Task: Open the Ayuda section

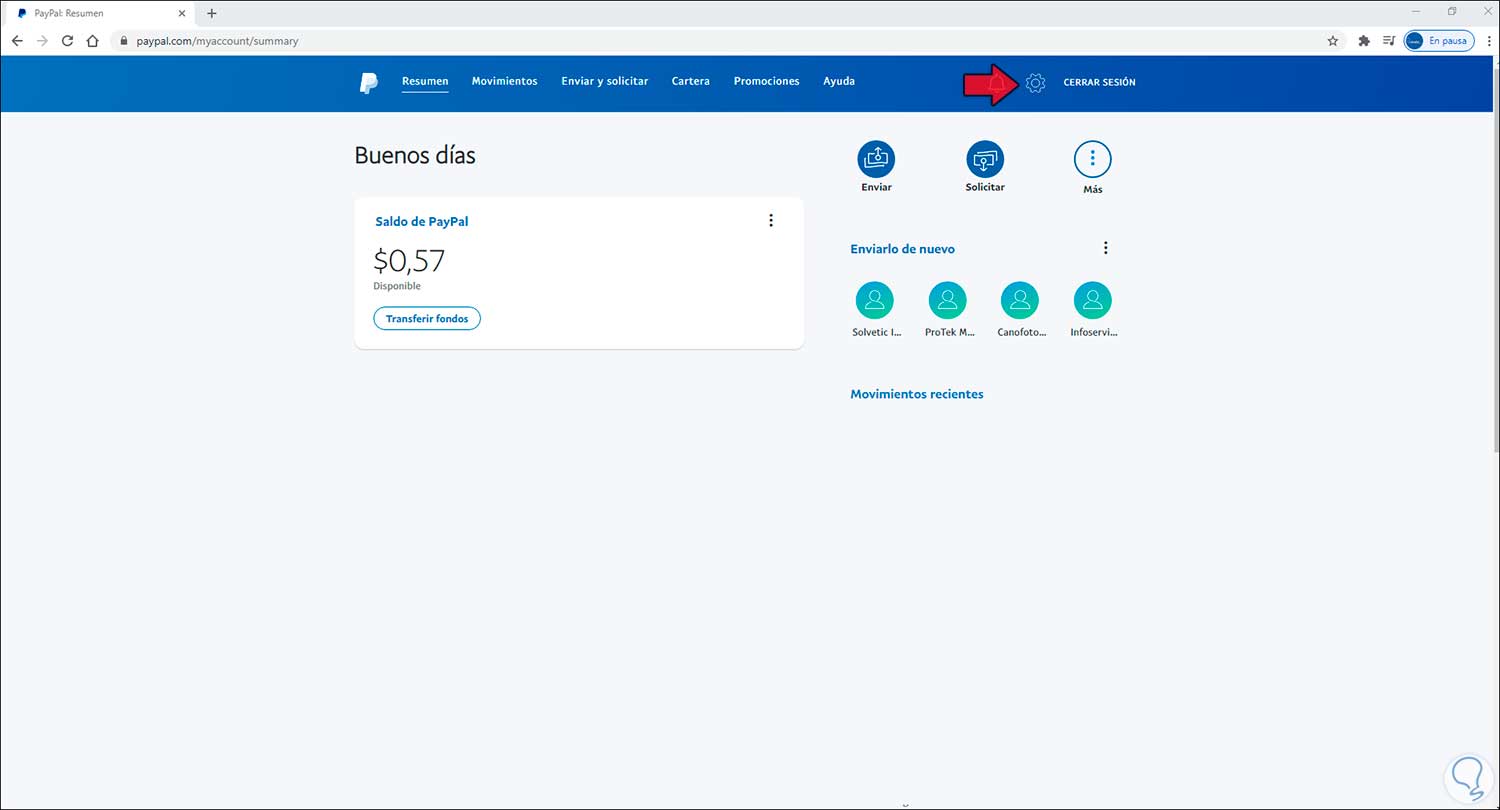Action: point(839,81)
